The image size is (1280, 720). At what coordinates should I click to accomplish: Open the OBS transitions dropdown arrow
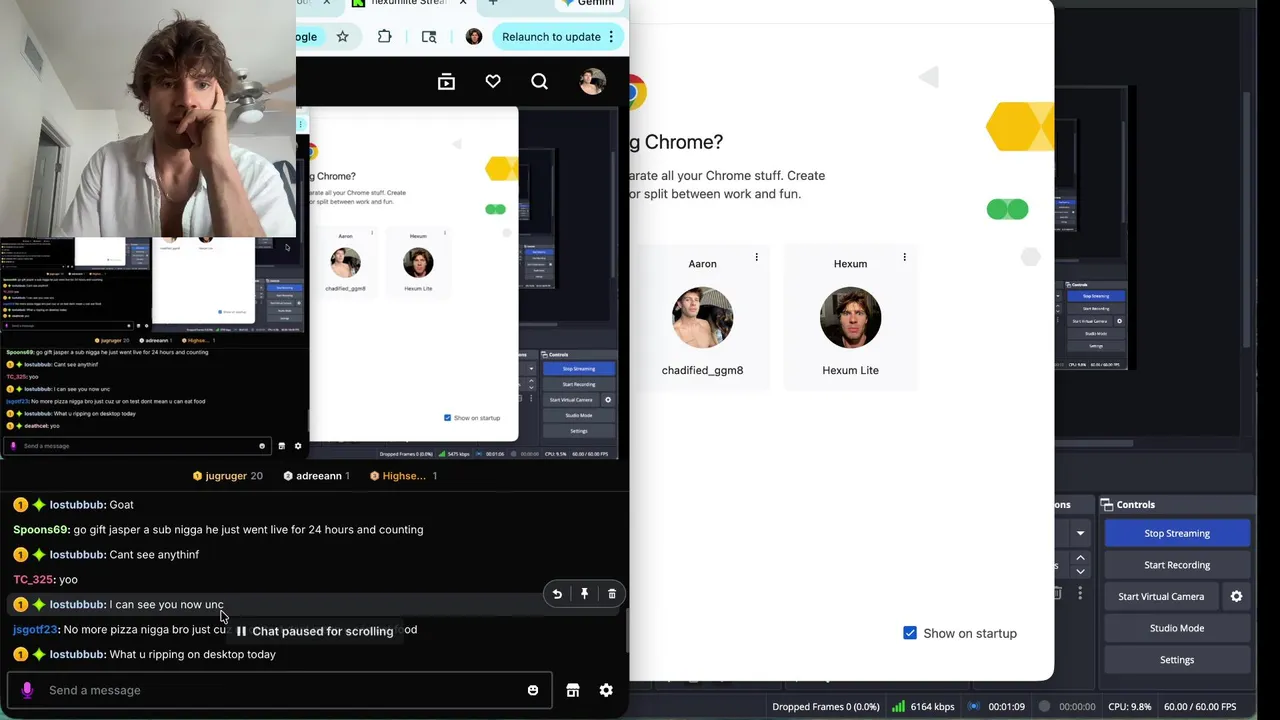point(1080,533)
